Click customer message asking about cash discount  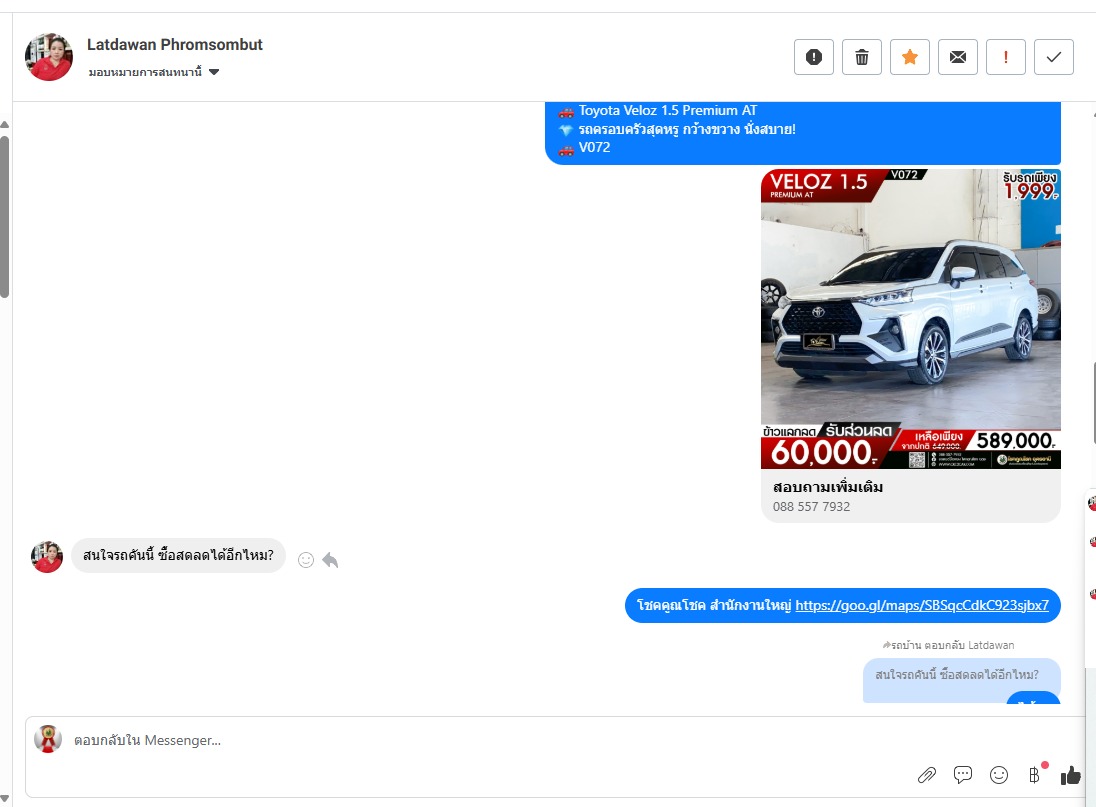click(178, 555)
